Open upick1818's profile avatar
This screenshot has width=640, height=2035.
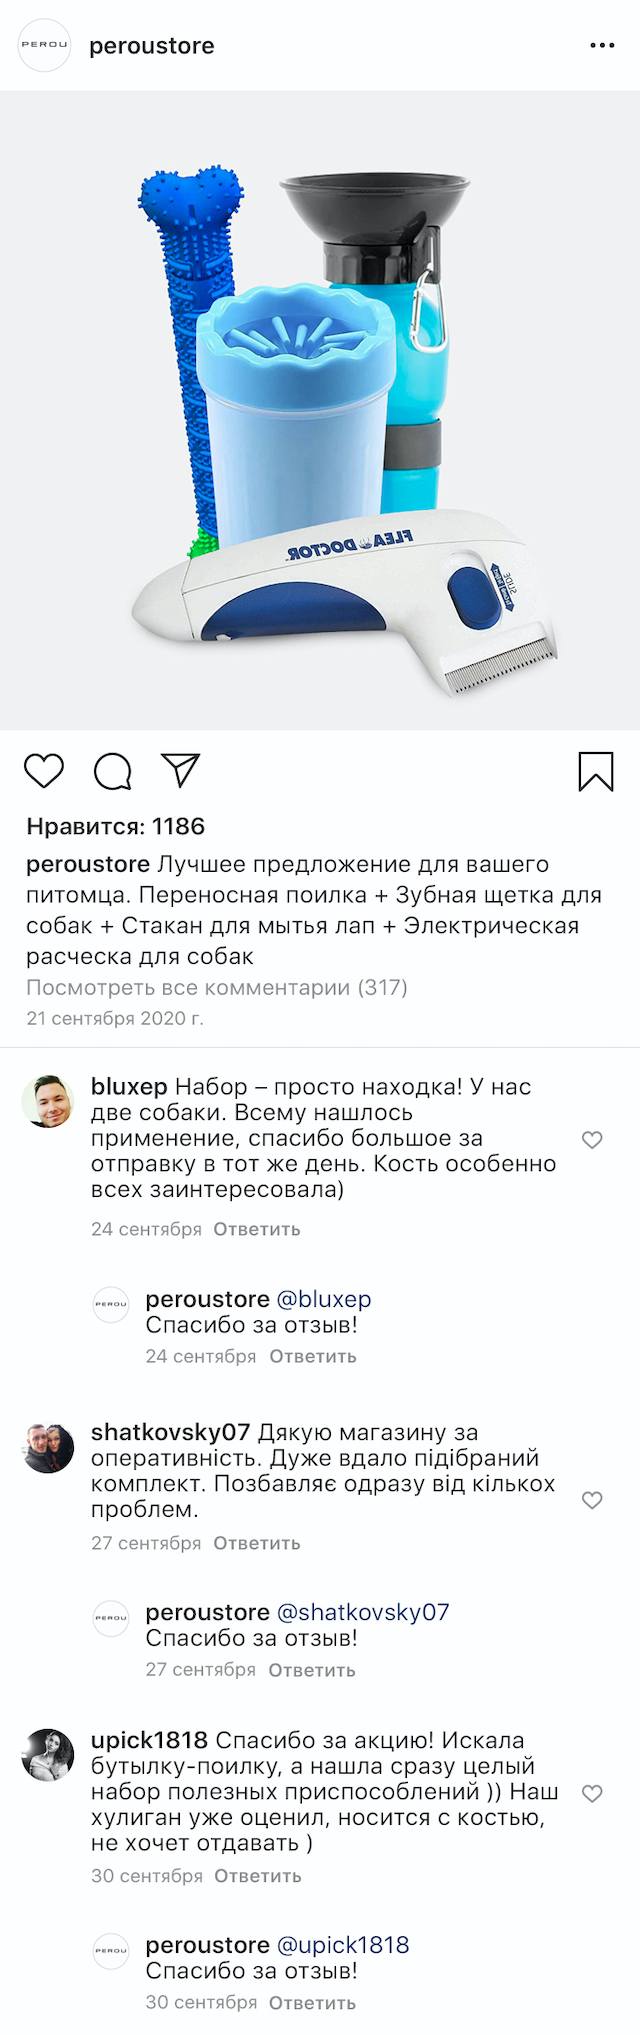[48, 1756]
